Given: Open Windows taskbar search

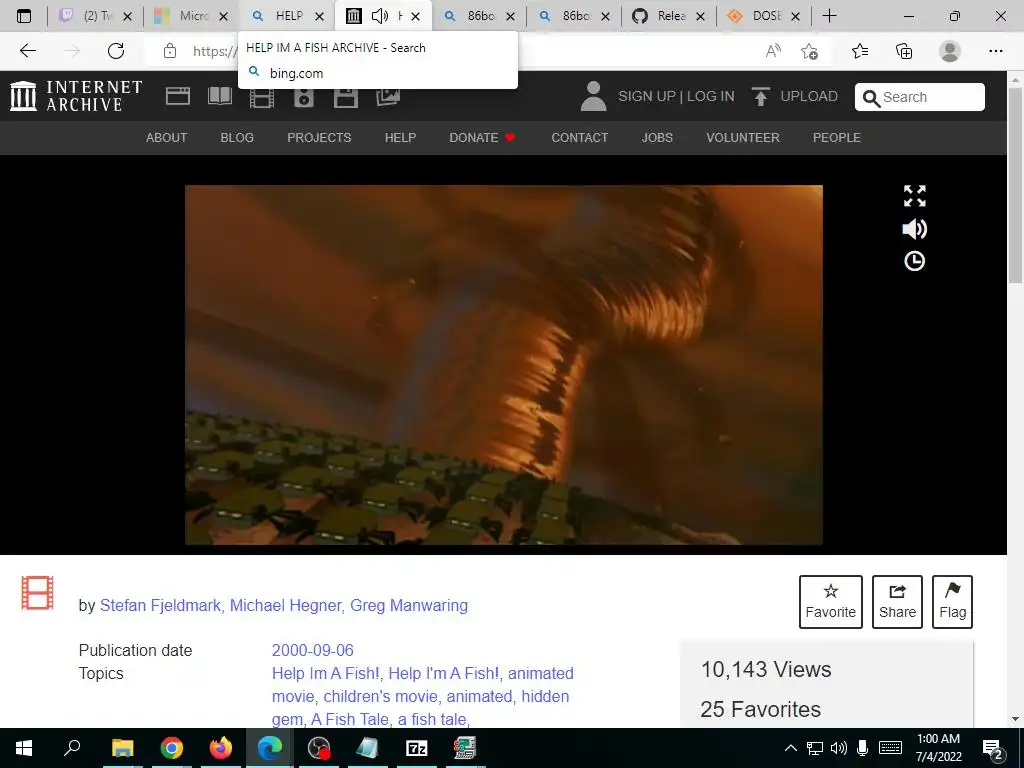Looking at the screenshot, I should pos(72,748).
